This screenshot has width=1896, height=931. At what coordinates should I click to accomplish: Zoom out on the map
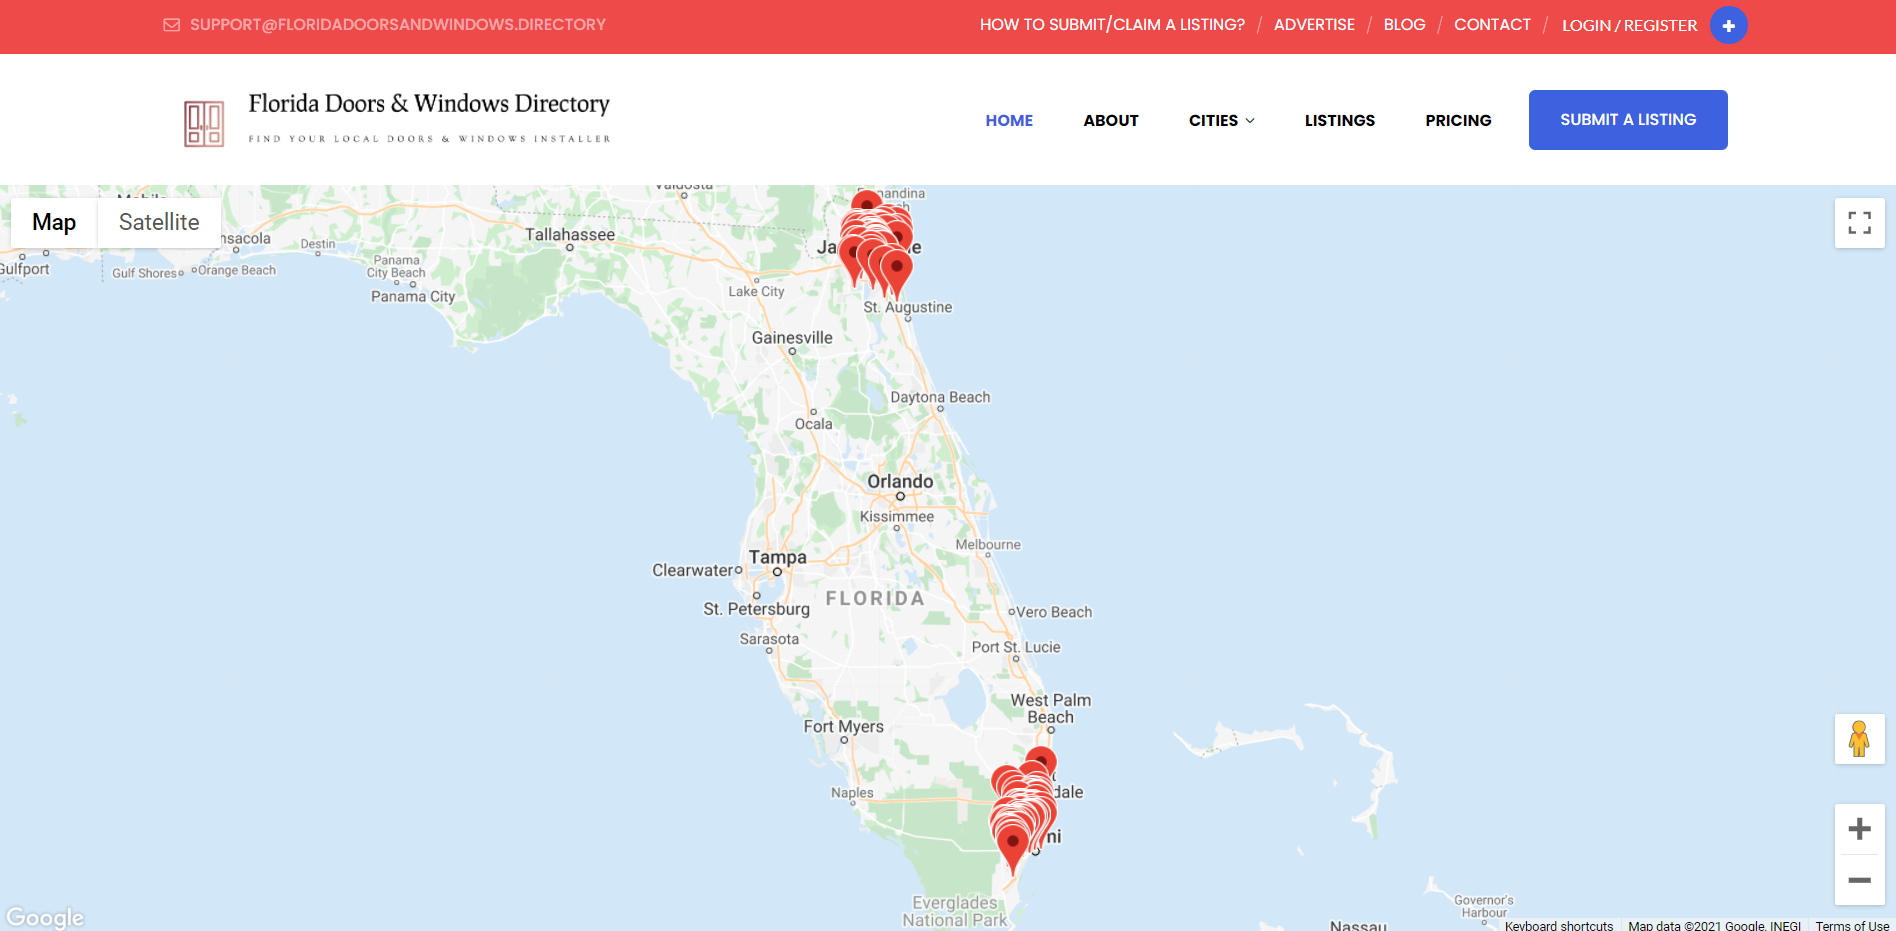click(x=1859, y=880)
